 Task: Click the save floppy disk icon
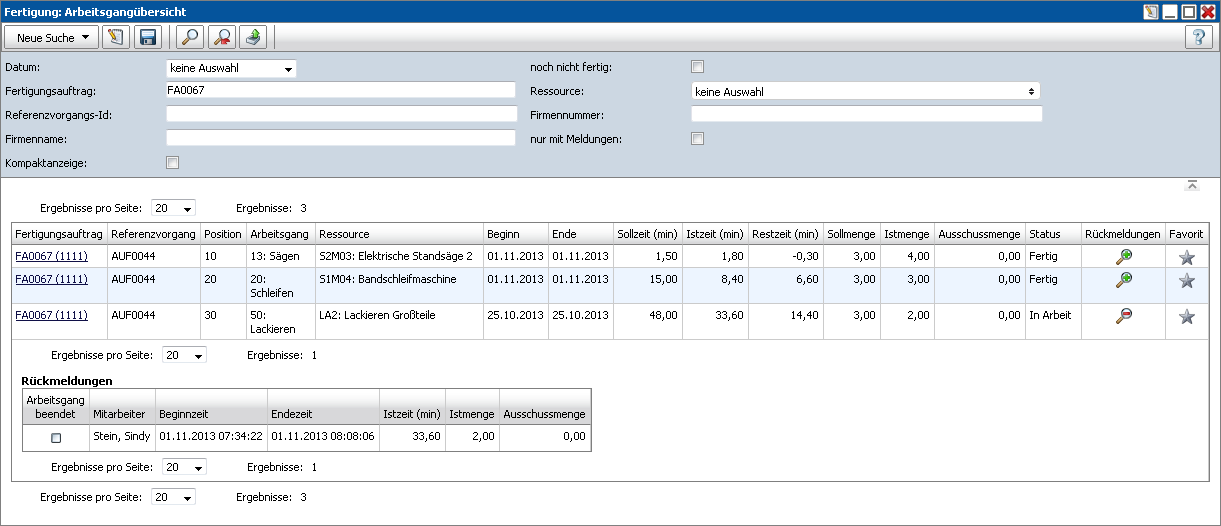(148, 38)
